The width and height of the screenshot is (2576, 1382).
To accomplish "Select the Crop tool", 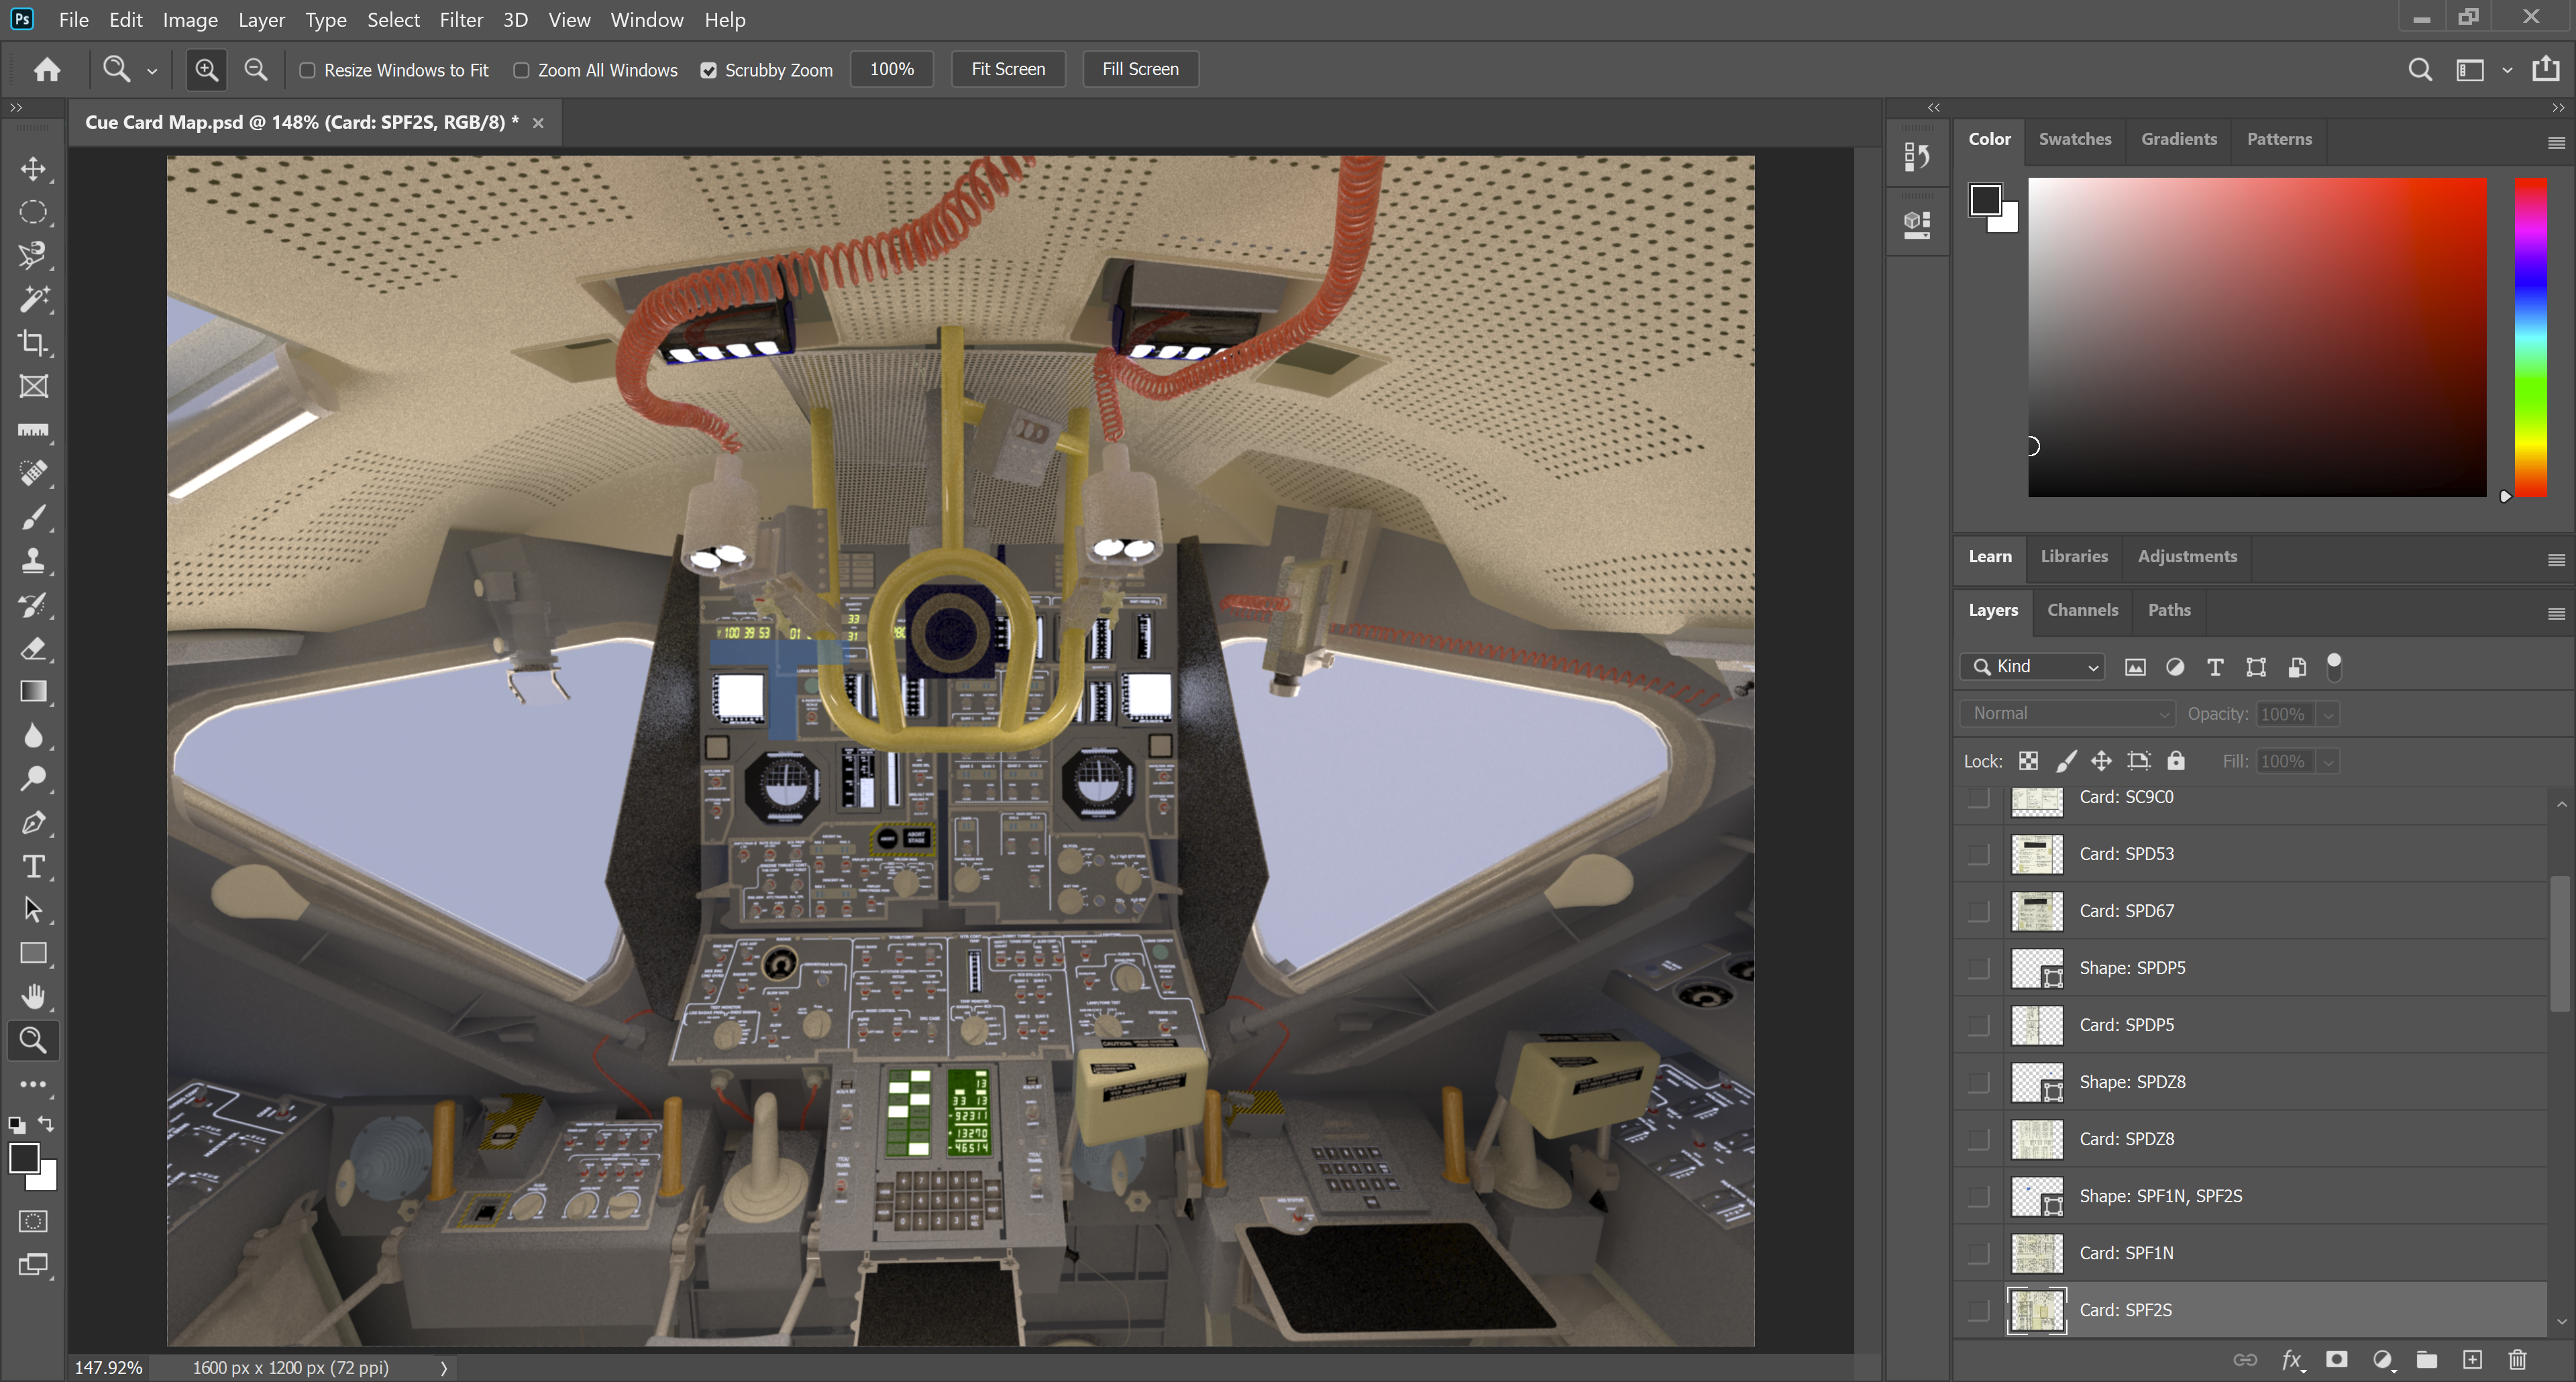I will pos(33,343).
